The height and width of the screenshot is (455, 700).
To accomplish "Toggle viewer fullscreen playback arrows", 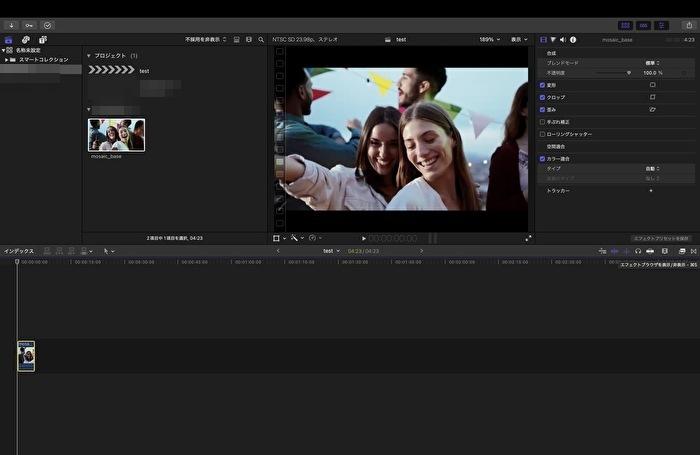I will pos(528,238).
